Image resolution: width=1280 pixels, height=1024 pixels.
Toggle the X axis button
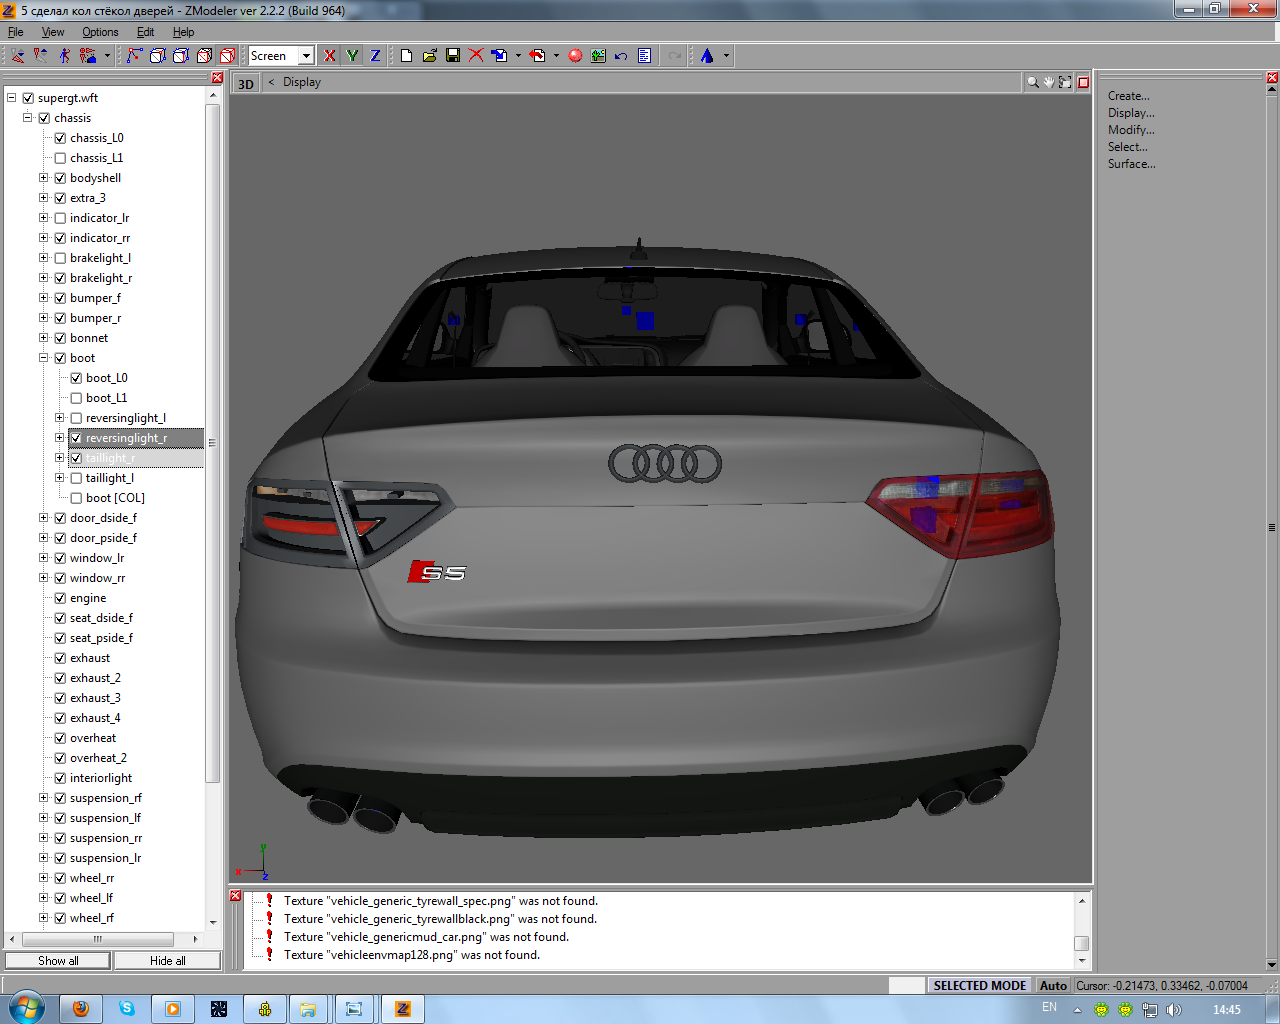coord(330,56)
